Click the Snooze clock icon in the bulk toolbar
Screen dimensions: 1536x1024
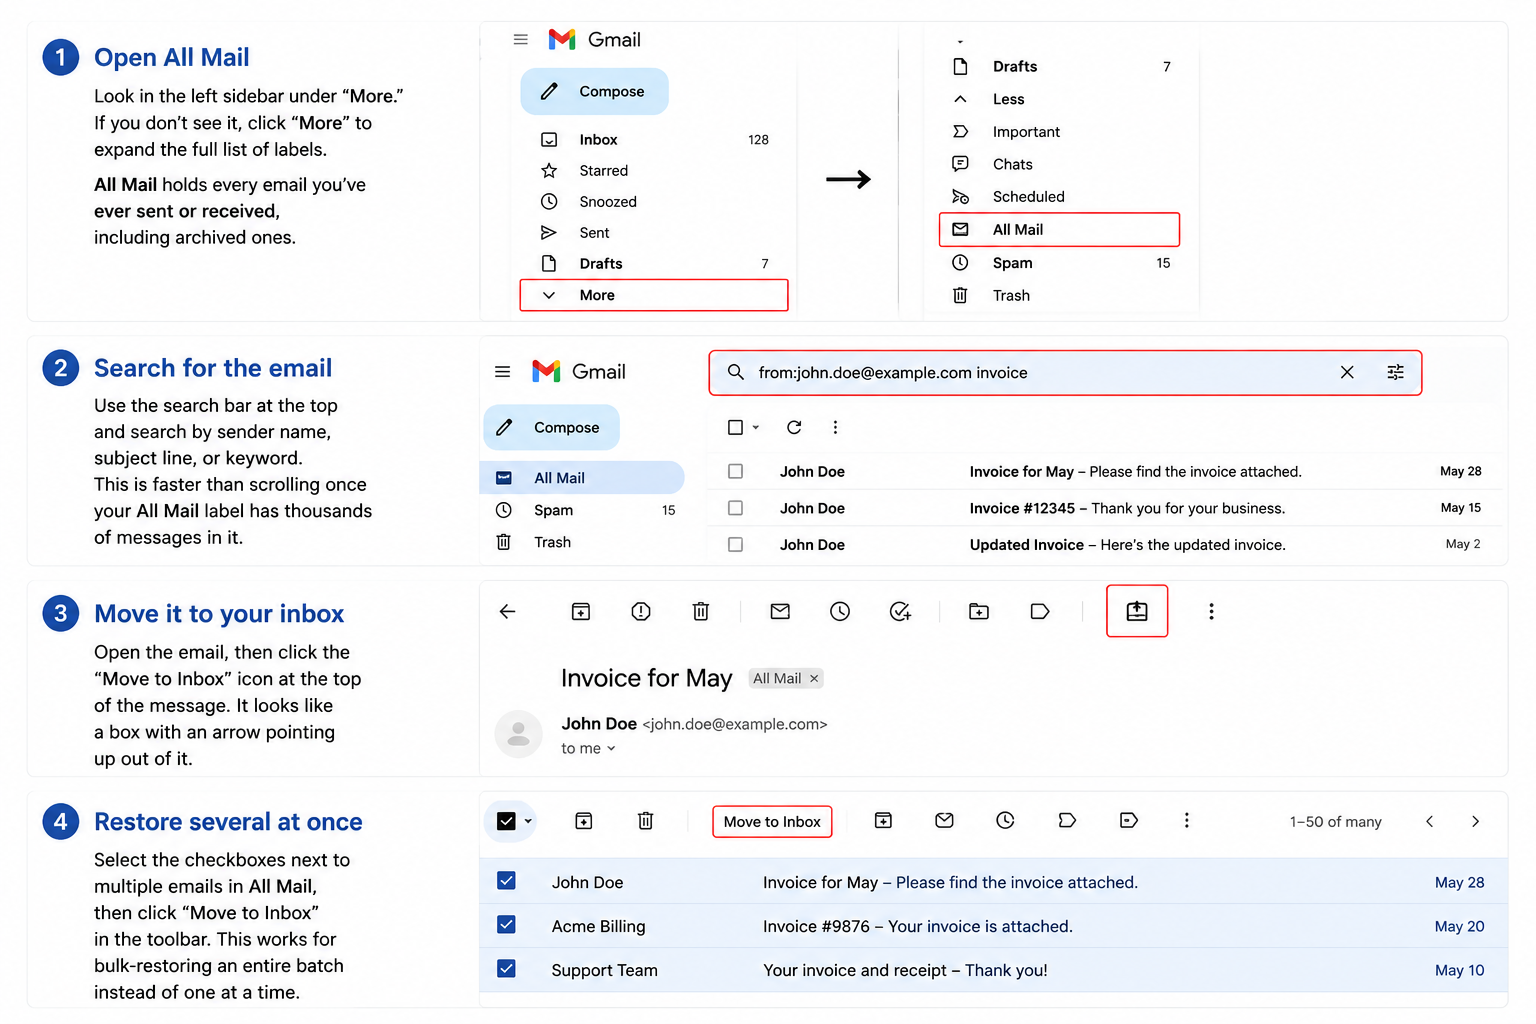(x=1005, y=820)
